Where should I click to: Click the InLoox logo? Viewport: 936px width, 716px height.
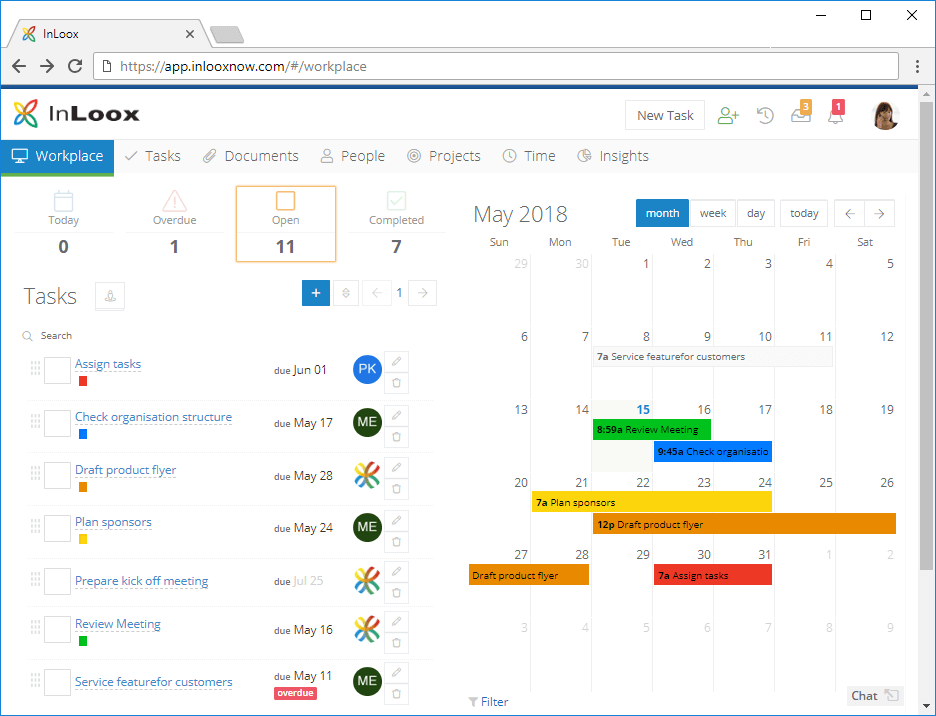76,113
